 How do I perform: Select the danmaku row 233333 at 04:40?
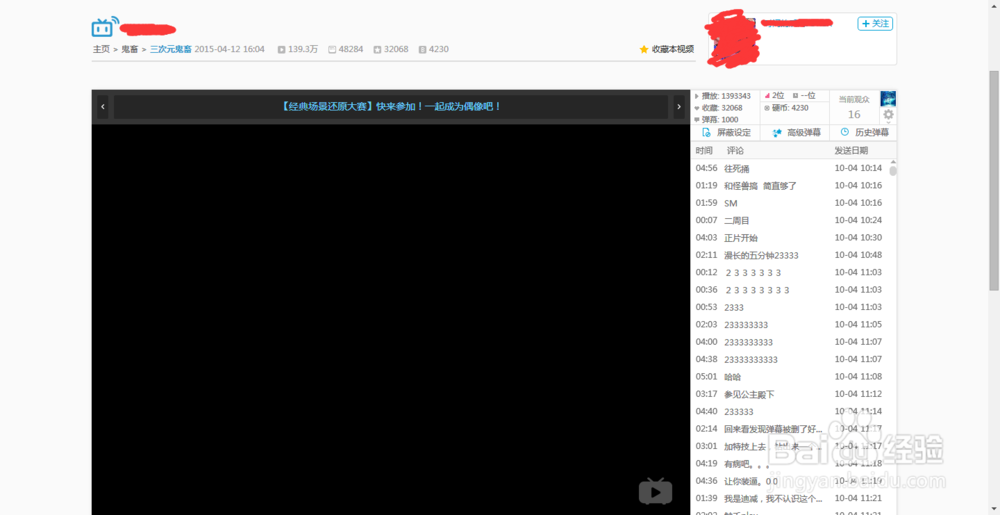[x=790, y=412]
